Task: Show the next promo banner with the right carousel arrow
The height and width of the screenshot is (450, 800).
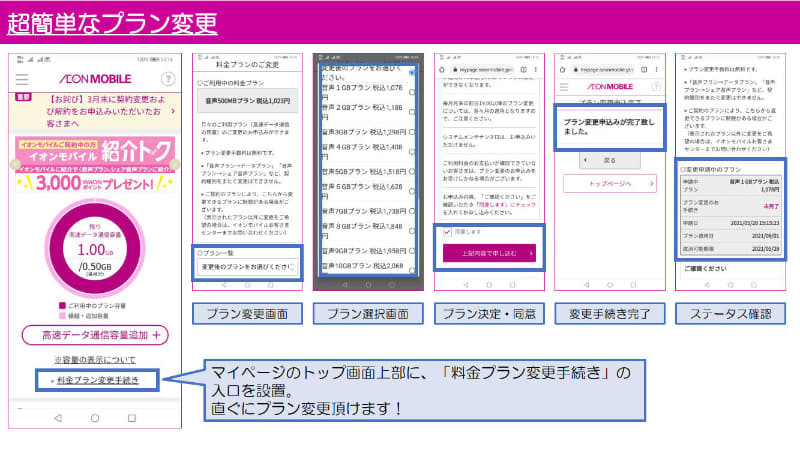Action: [174, 164]
